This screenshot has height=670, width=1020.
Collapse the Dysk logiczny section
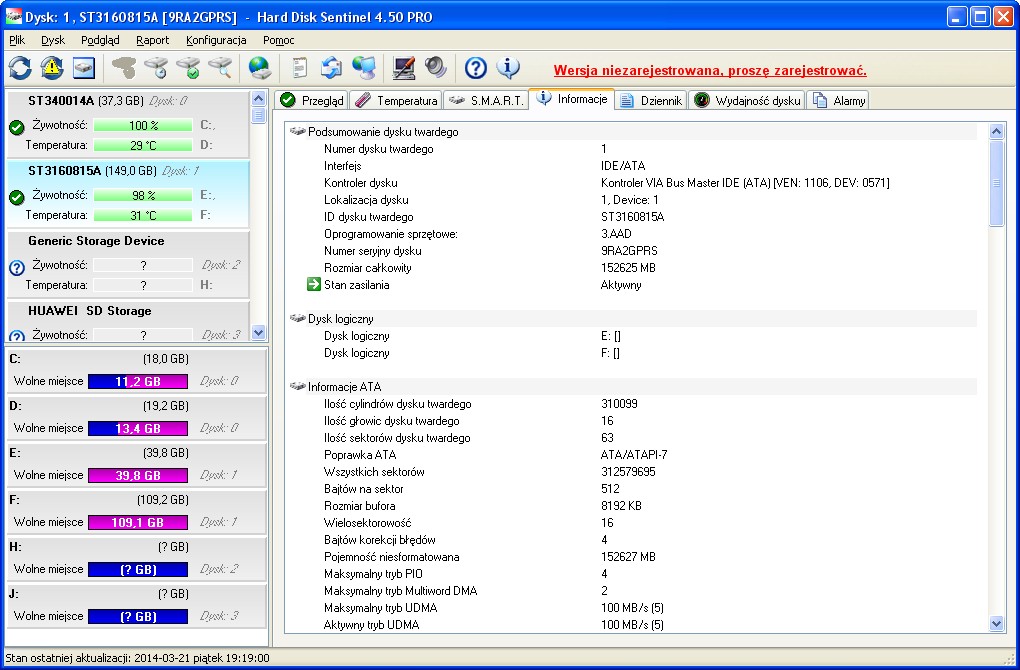[297, 319]
